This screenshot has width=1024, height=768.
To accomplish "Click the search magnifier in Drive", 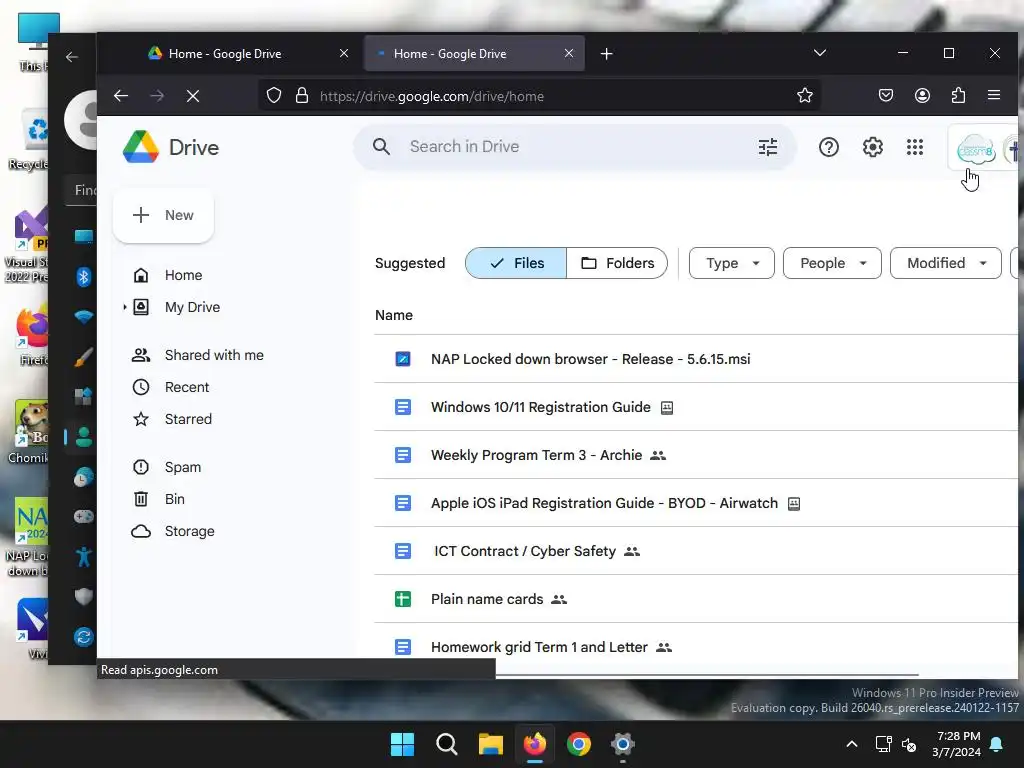I will [381, 147].
